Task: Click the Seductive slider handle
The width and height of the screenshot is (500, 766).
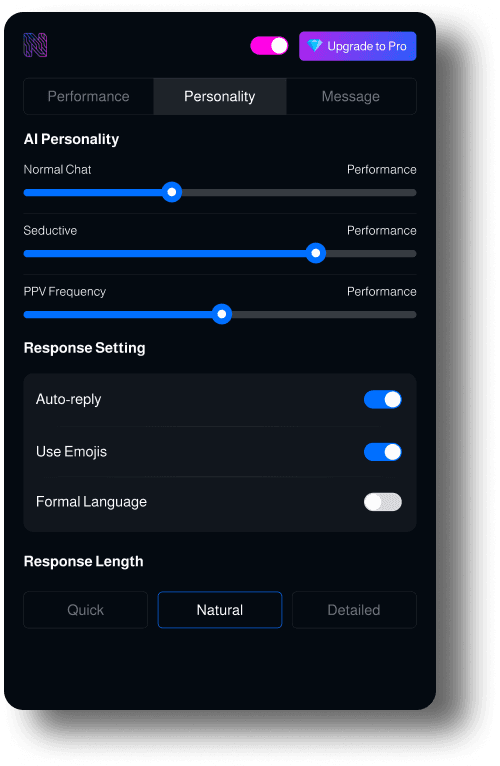Action: tap(316, 253)
